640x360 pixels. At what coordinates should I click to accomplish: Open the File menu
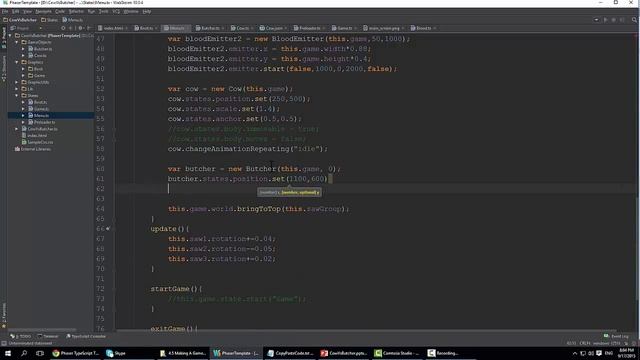point(5,11)
